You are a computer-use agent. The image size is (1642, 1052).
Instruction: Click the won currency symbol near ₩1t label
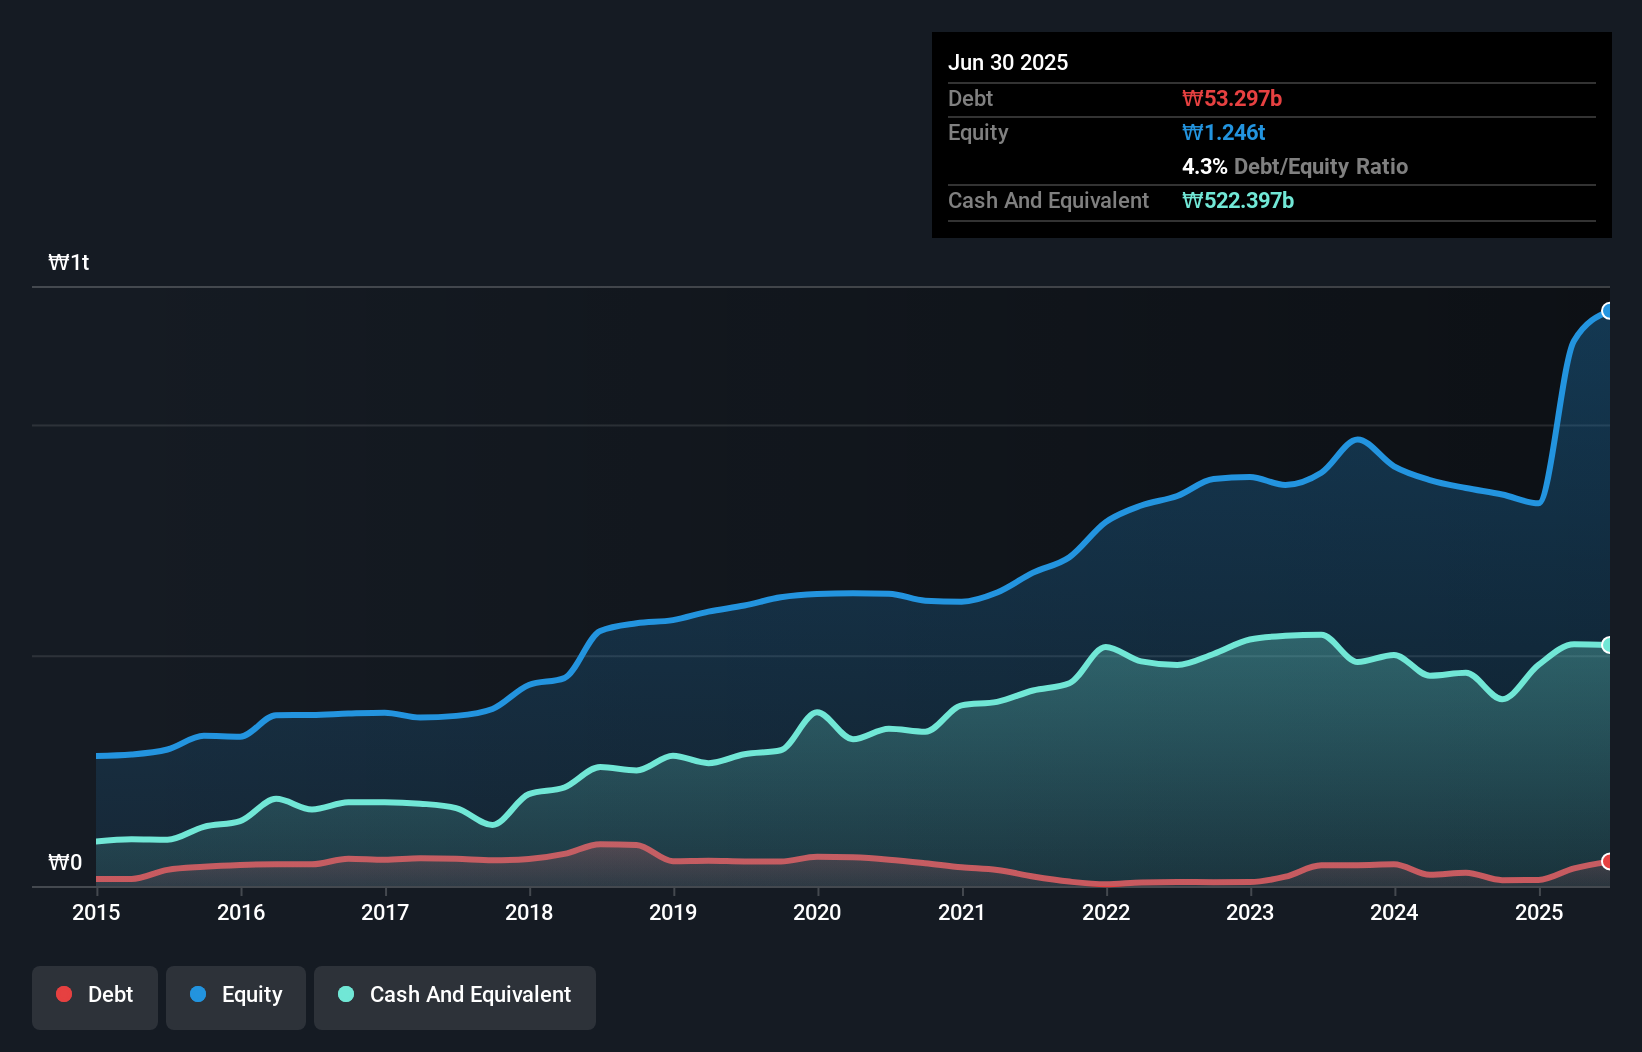[57, 262]
